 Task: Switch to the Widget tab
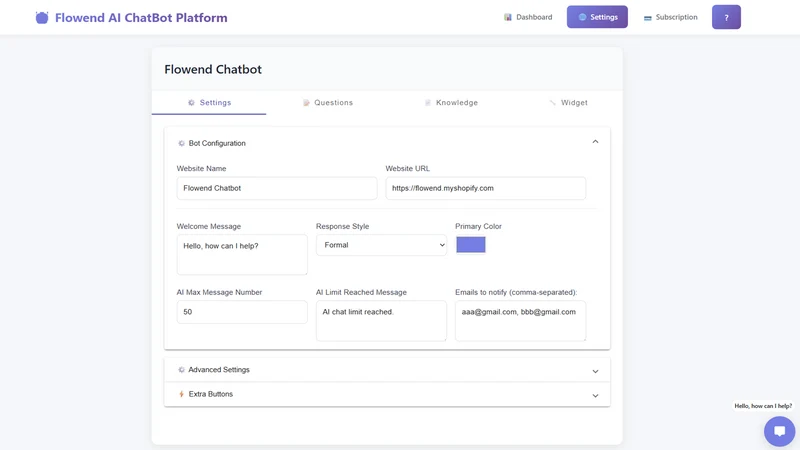point(568,103)
